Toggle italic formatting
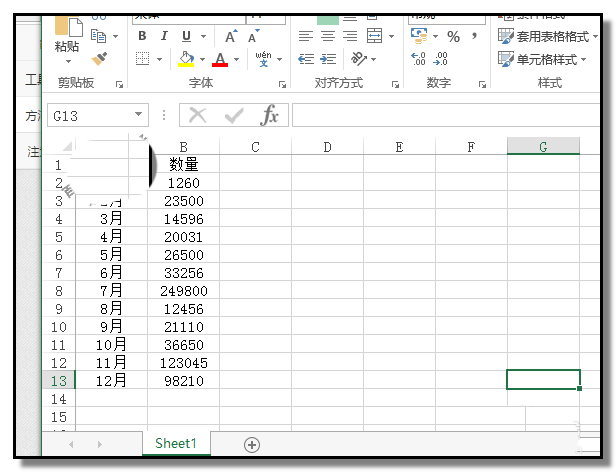This screenshot has height=472, width=616. click(x=163, y=36)
